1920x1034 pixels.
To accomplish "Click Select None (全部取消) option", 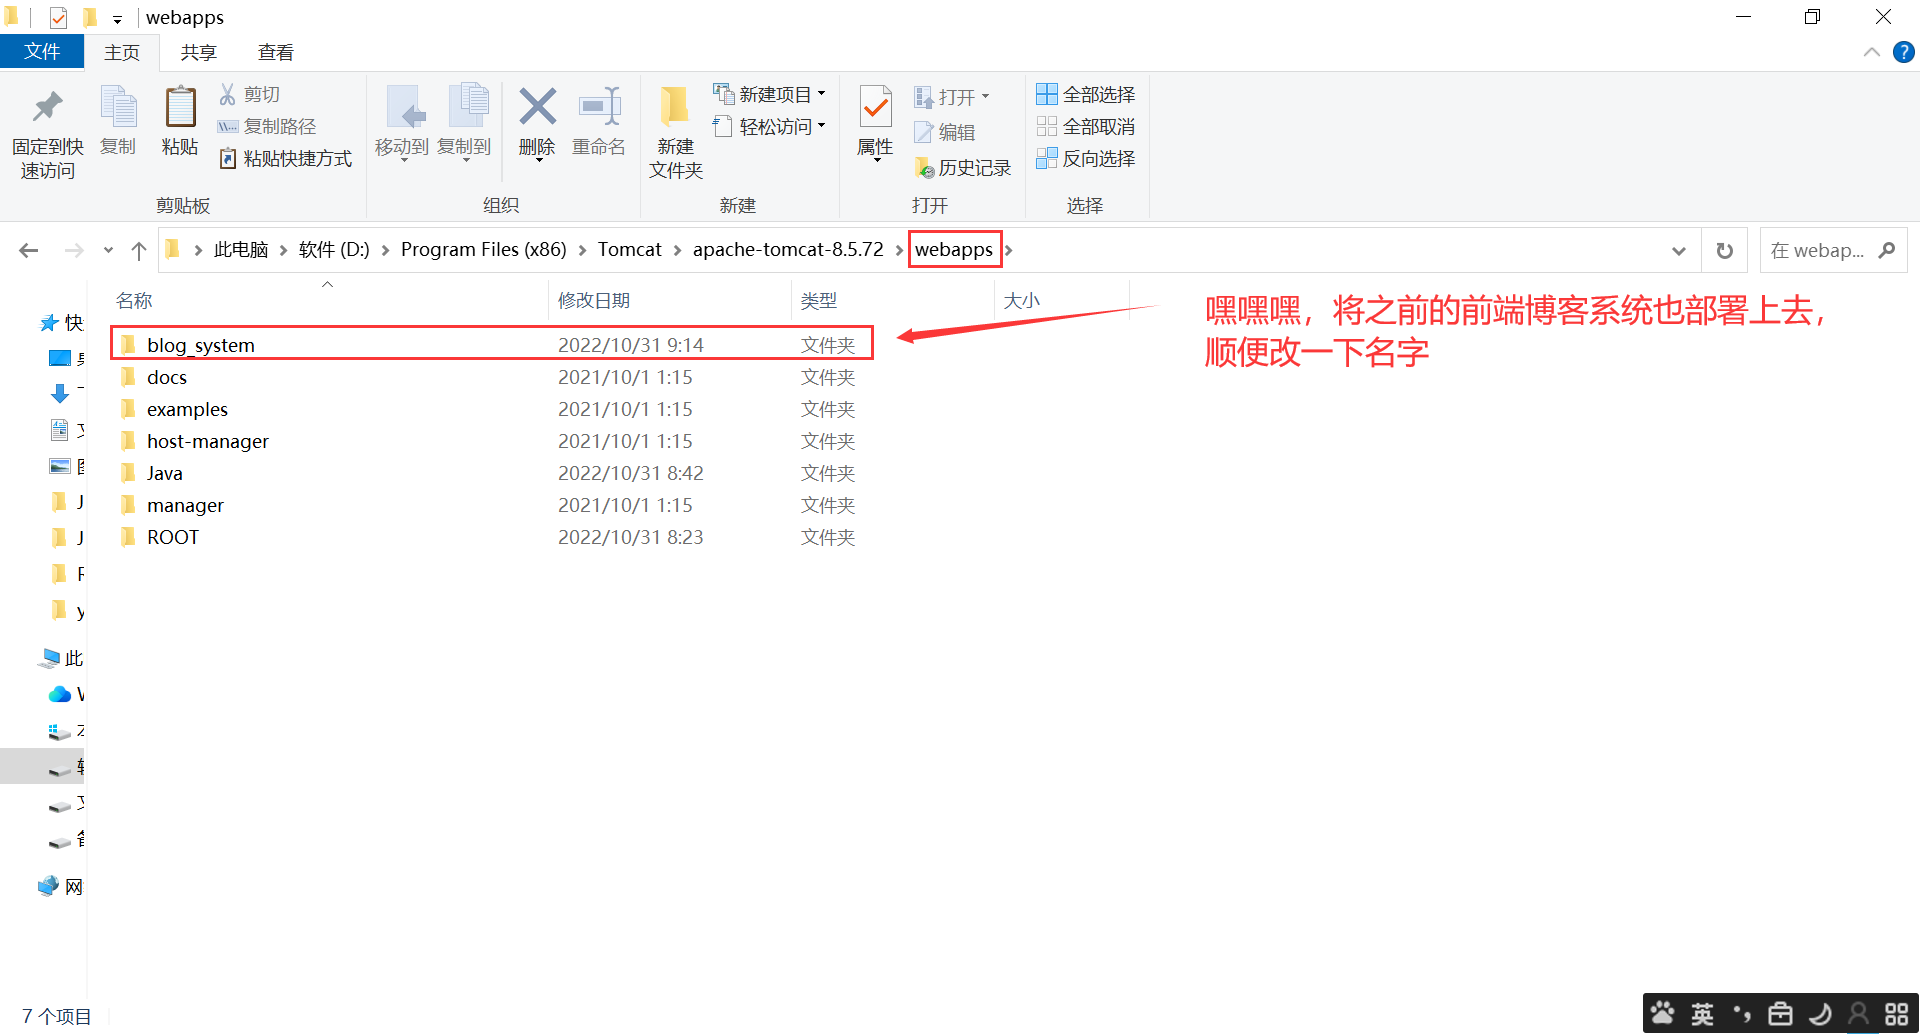I will [1086, 126].
